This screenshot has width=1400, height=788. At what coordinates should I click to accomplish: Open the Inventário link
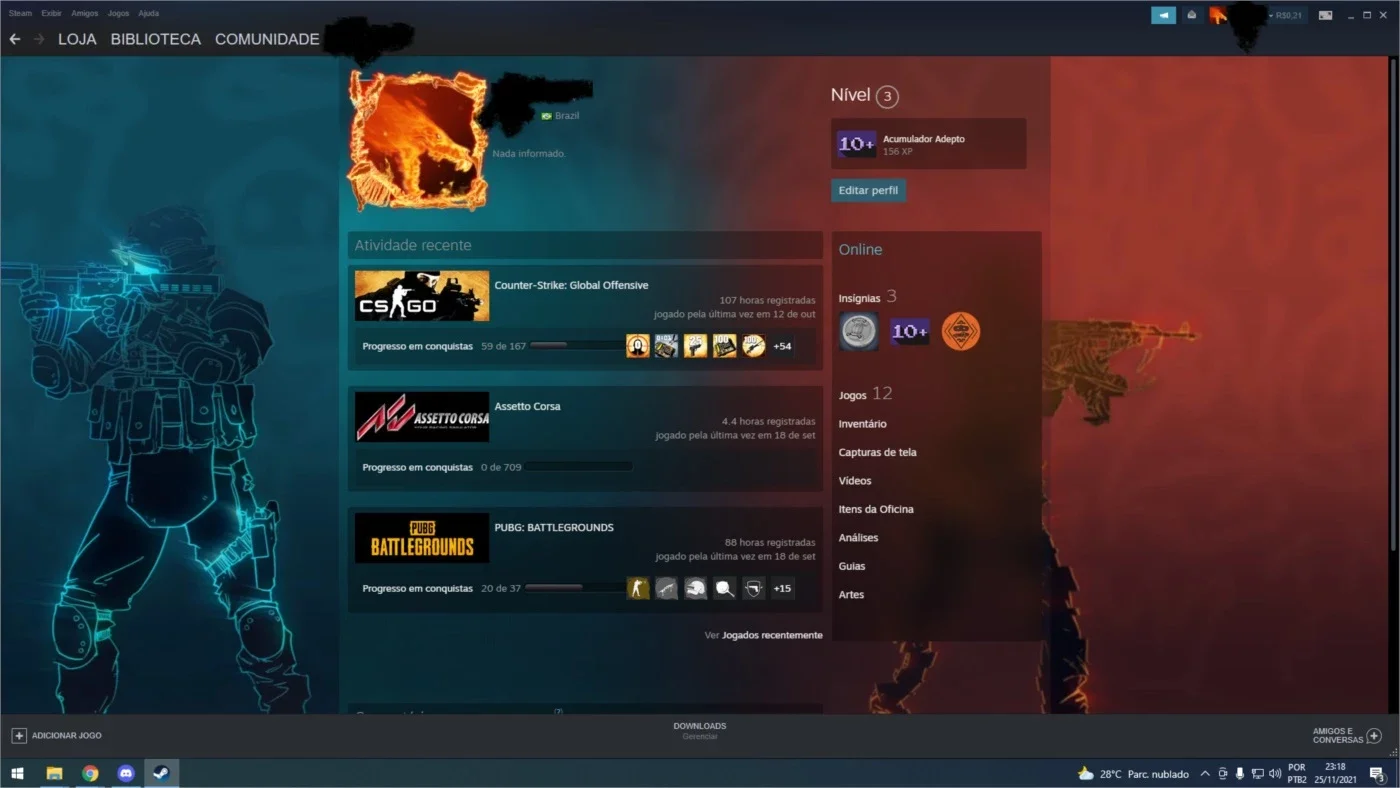[862, 424]
